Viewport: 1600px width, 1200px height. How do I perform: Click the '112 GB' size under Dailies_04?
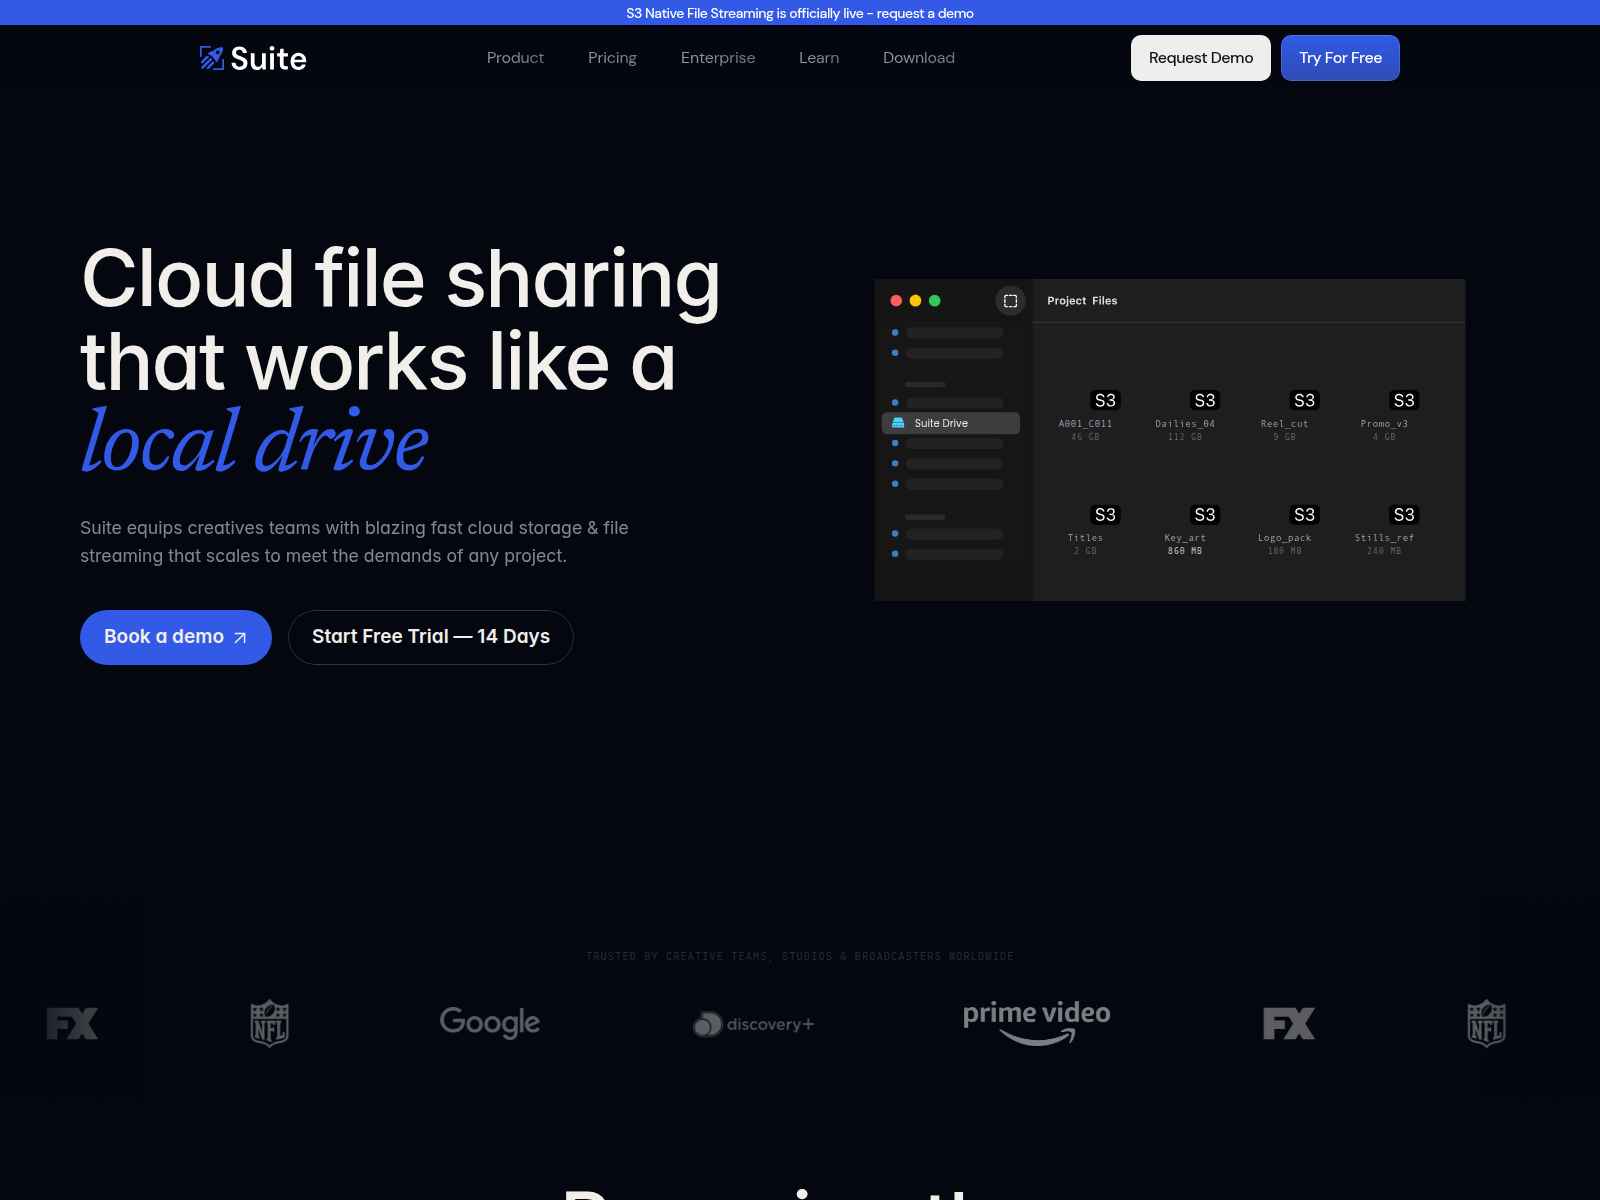pyautogui.click(x=1185, y=437)
